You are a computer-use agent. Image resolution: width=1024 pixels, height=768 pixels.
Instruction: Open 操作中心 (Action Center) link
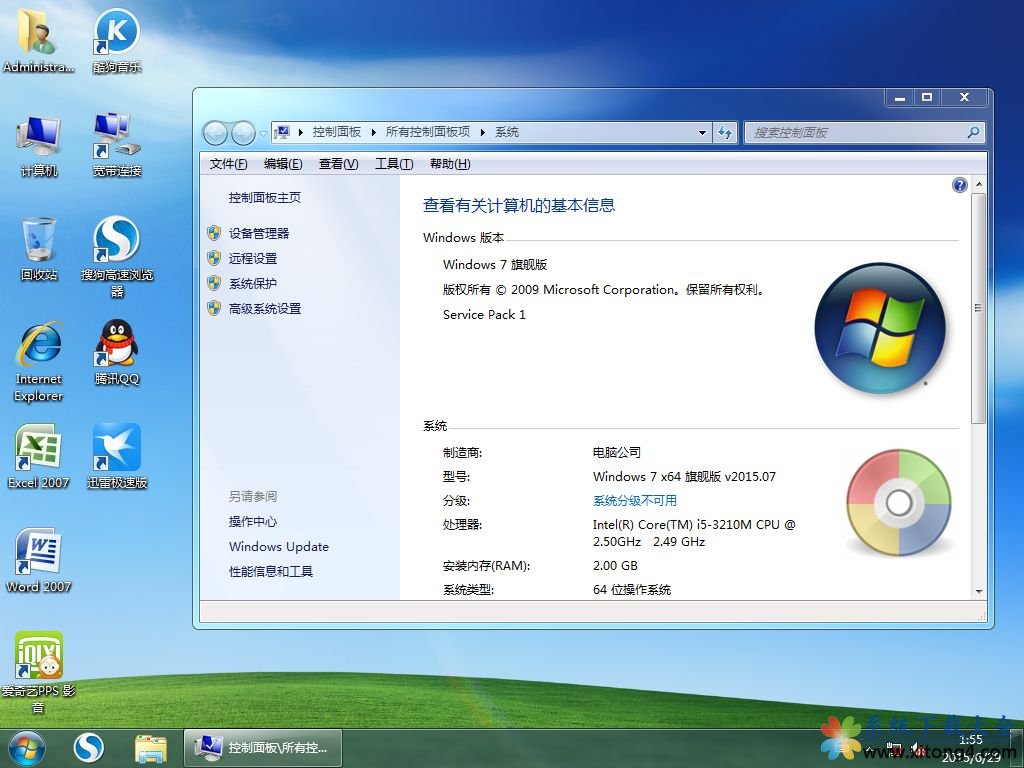pyautogui.click(x=253, y=521)
